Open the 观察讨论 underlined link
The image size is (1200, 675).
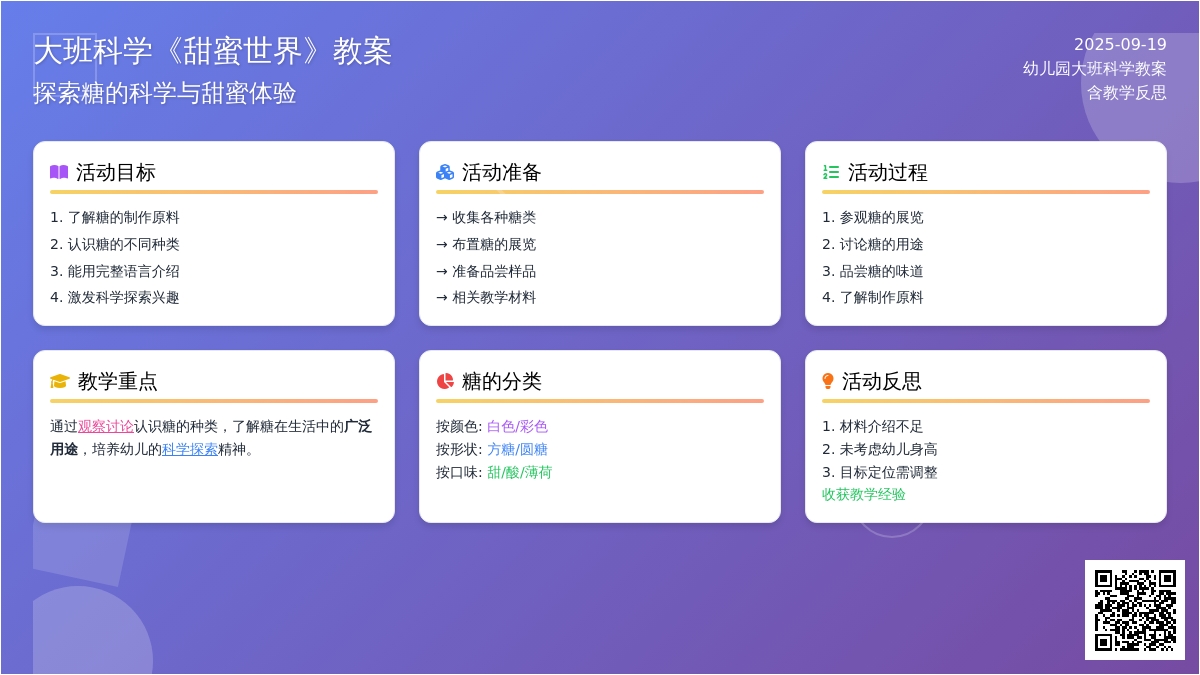pyautogui.click(x=106, y=426)
